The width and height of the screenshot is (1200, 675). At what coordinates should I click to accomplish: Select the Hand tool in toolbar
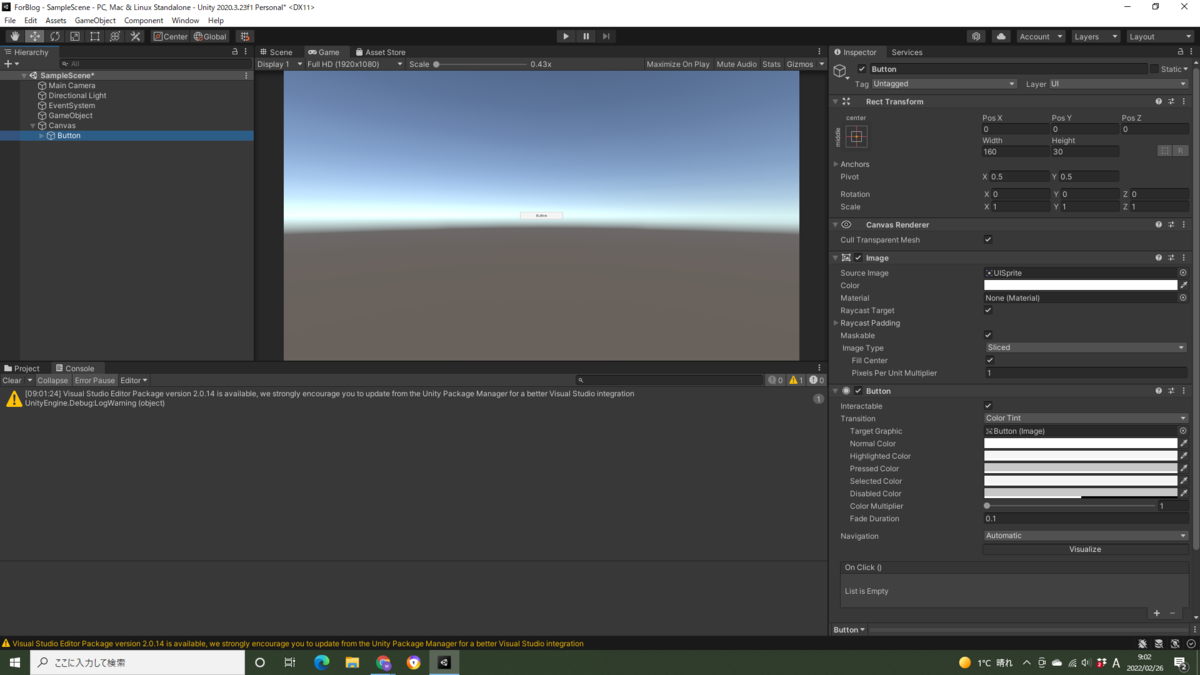click(x=15, y=36)
